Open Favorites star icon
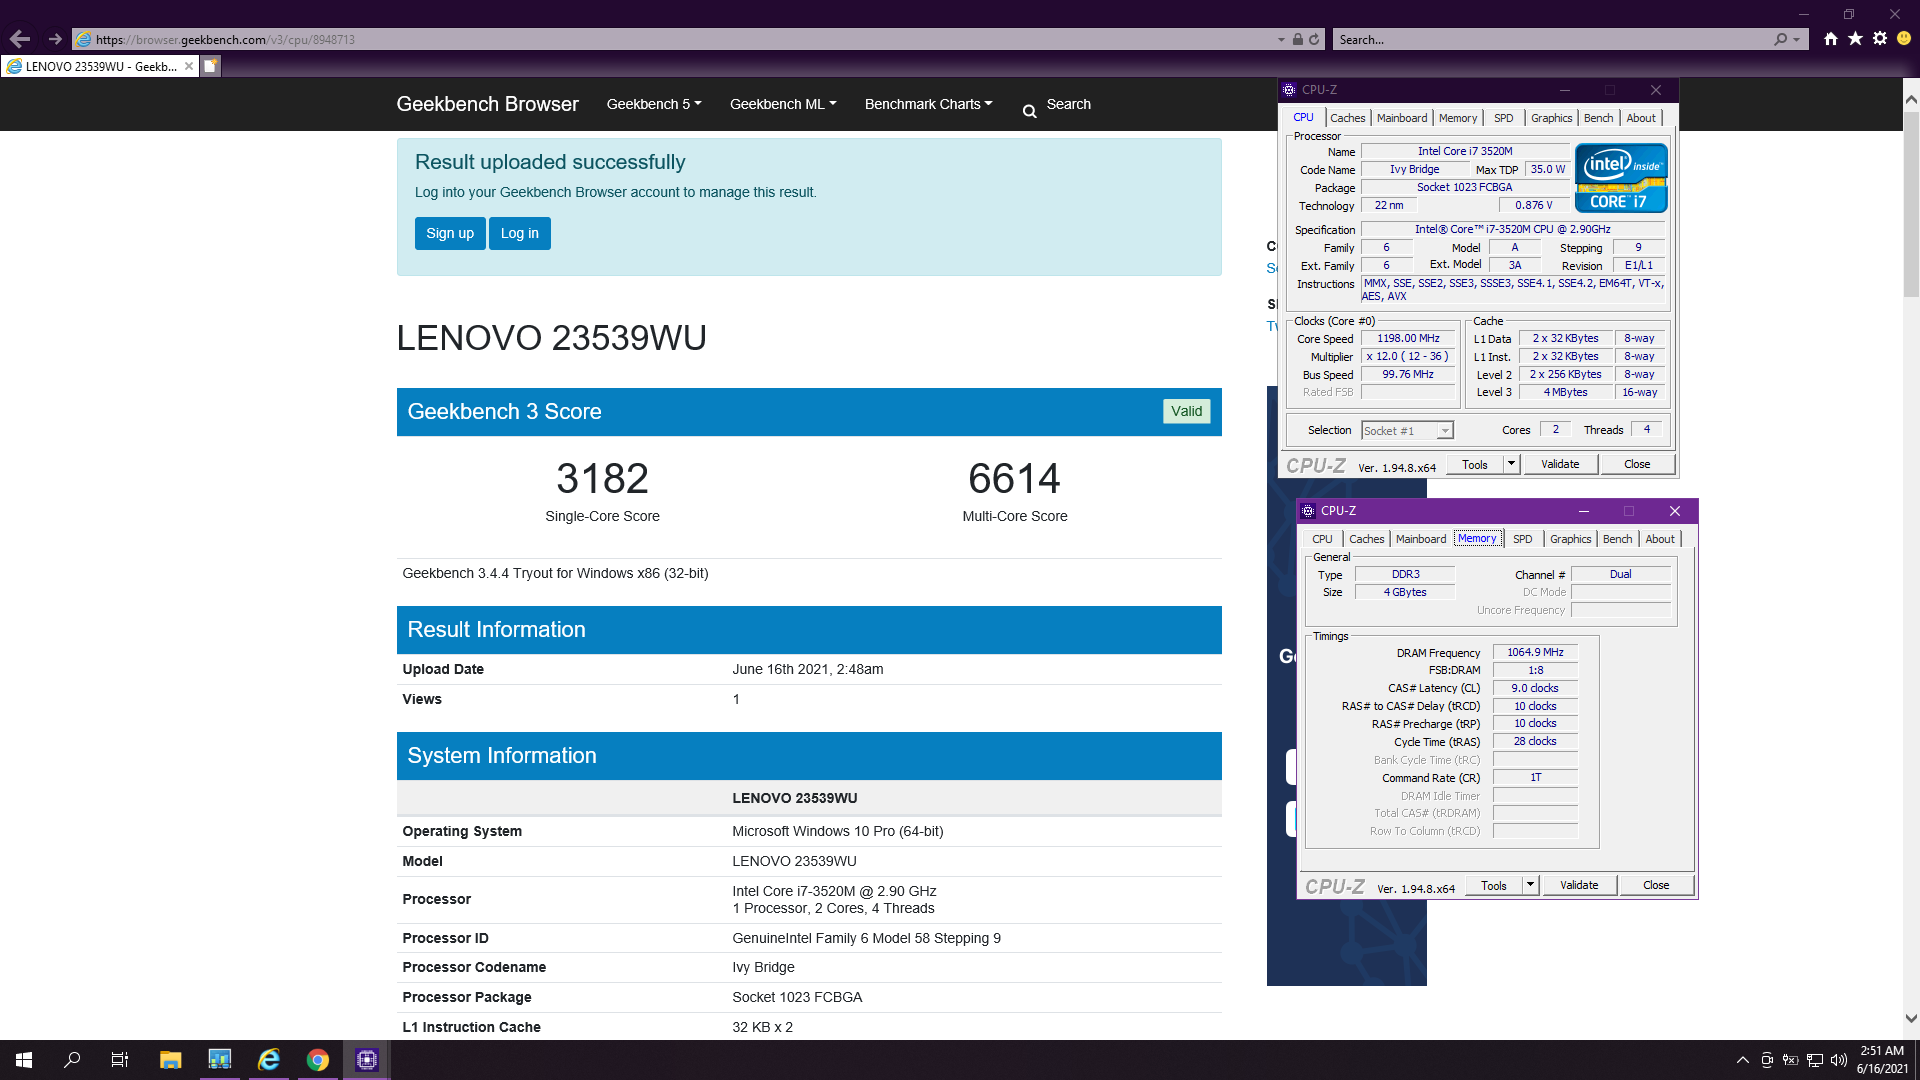Image resolution: width=1920 pixels, height=1080 pixels. [1855, 39]
